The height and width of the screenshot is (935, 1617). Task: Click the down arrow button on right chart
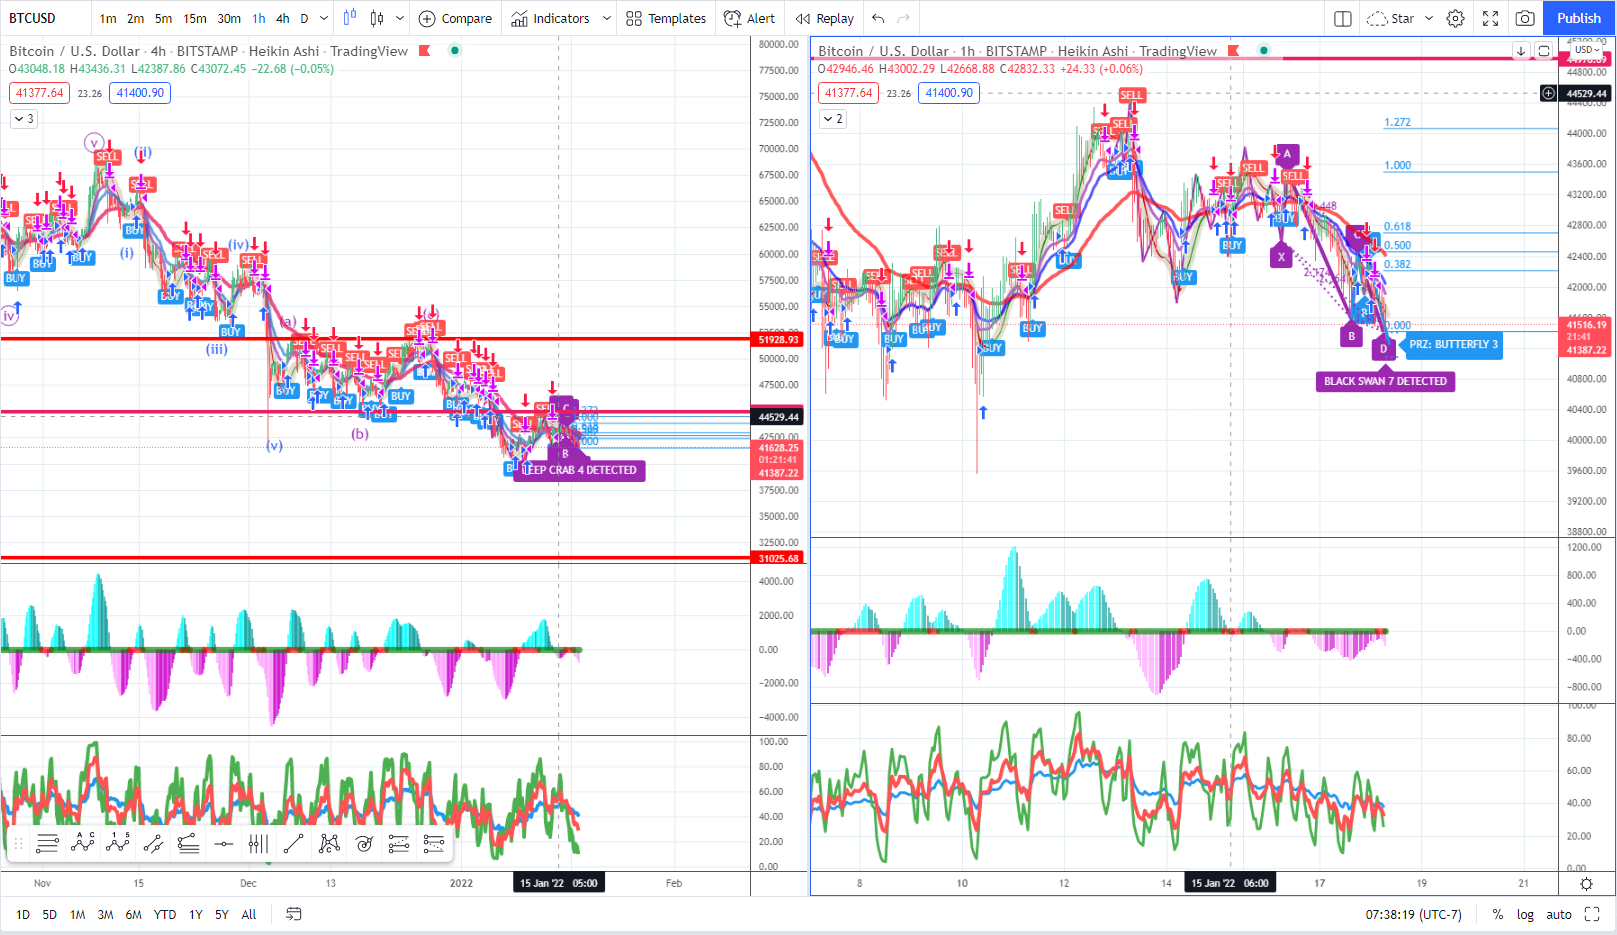click(x=1521, y=50)
